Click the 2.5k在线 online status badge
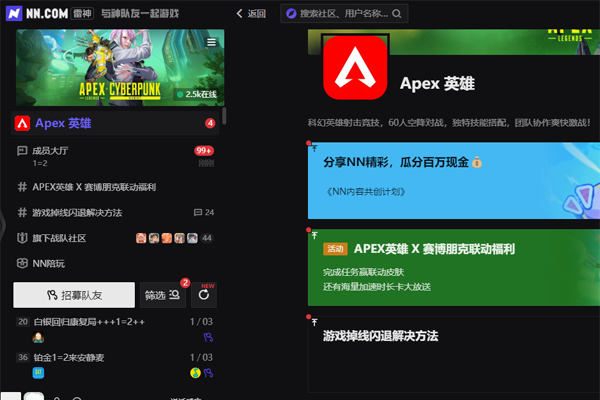600x400 pixels. coord(196,94)
